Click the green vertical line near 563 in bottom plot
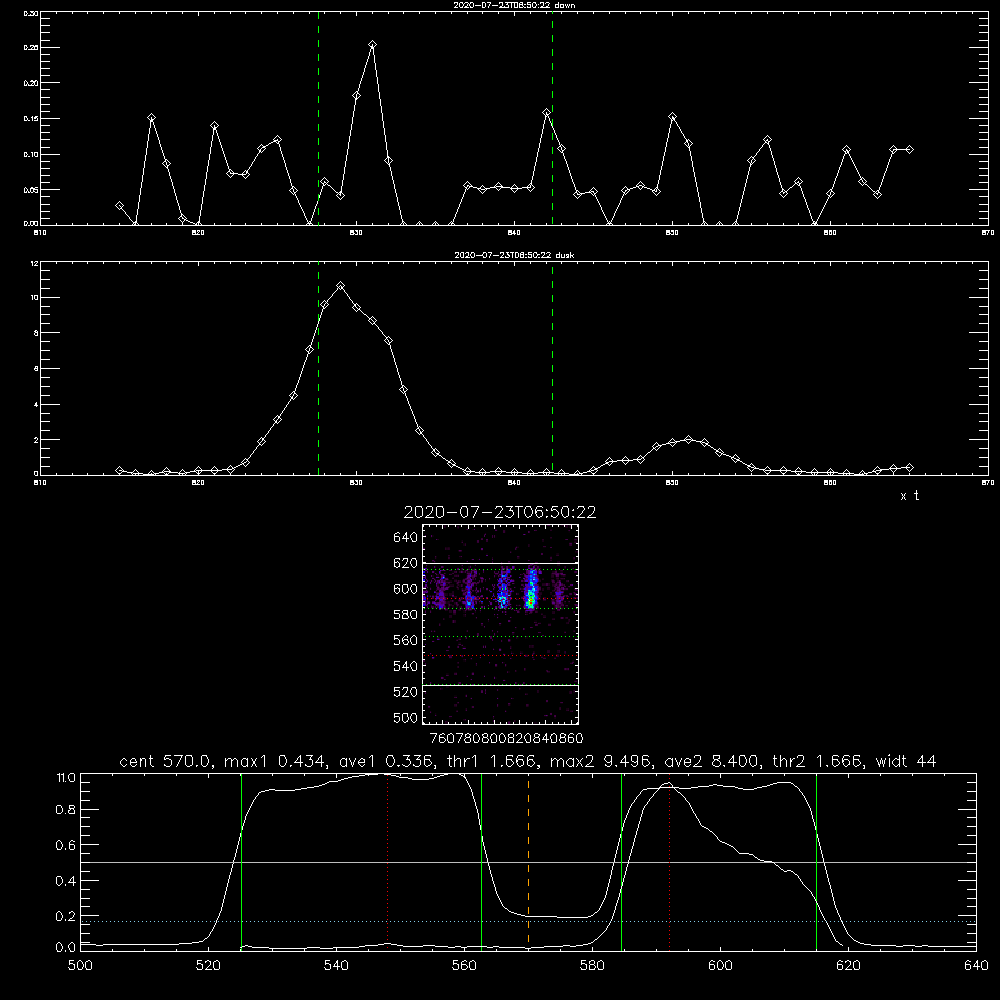 pyautogui.click(x=482, y=862)
